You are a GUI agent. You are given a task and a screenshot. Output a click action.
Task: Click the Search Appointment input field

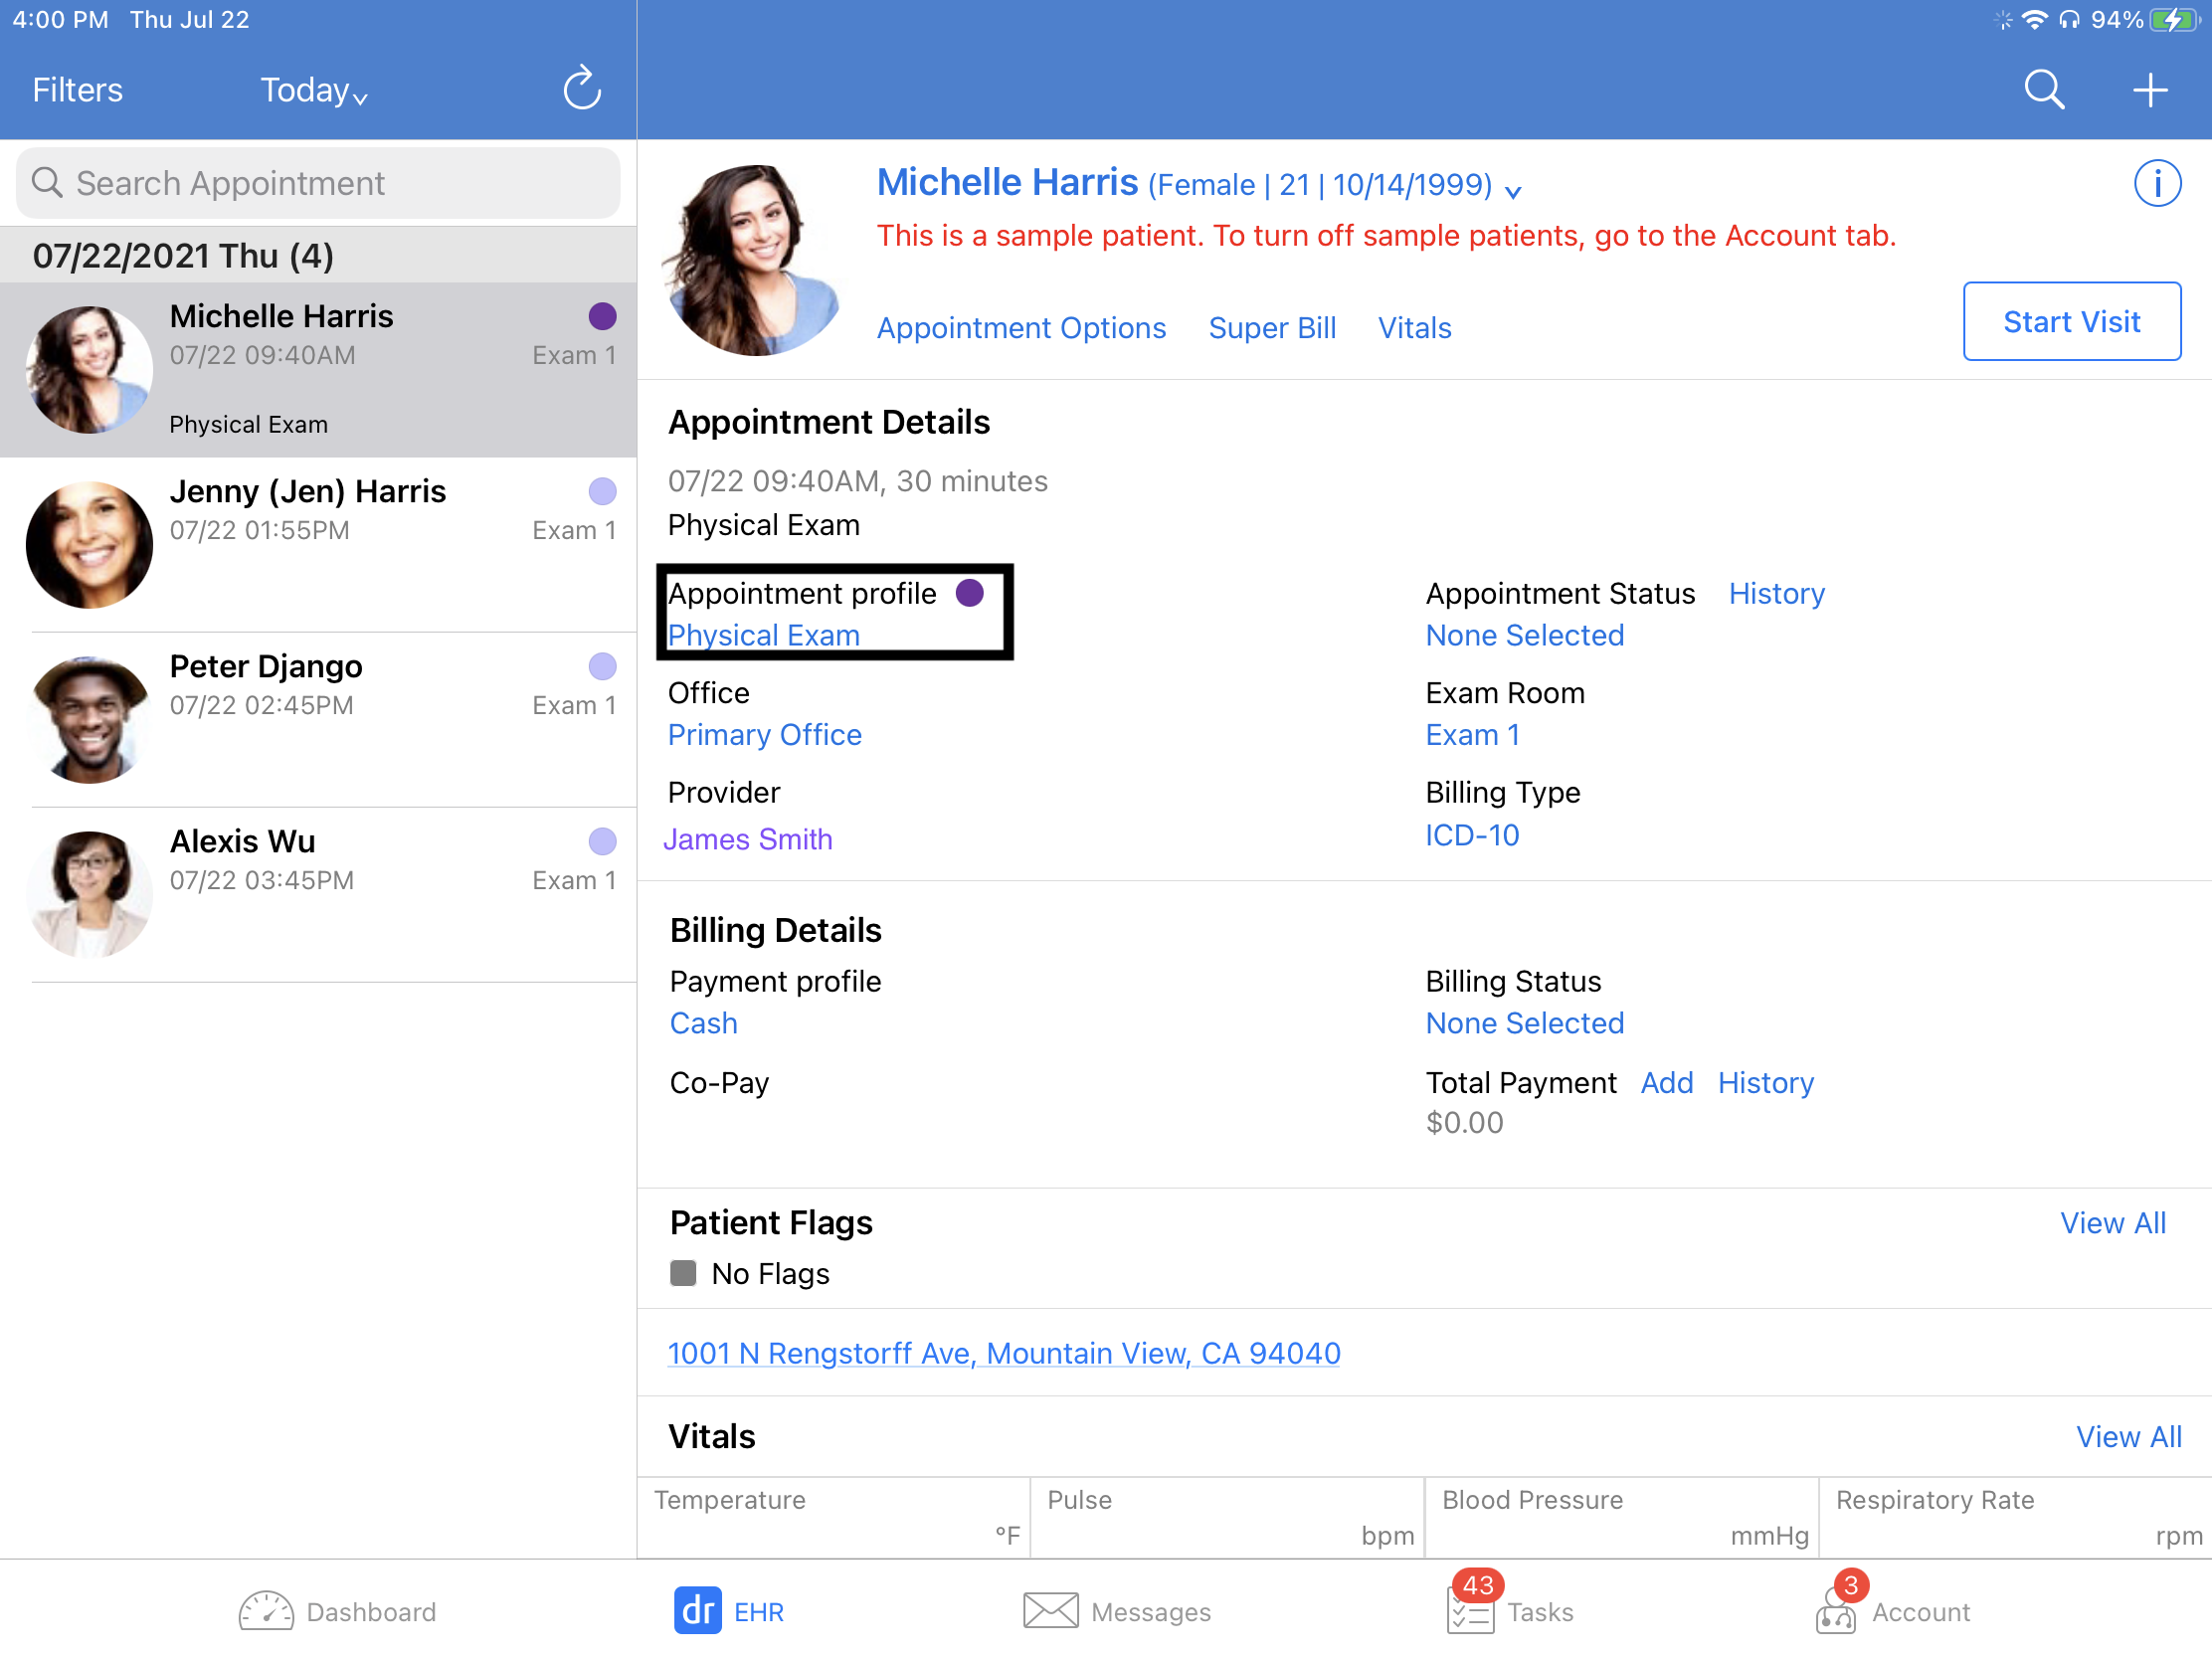click(x=318, y=181)
